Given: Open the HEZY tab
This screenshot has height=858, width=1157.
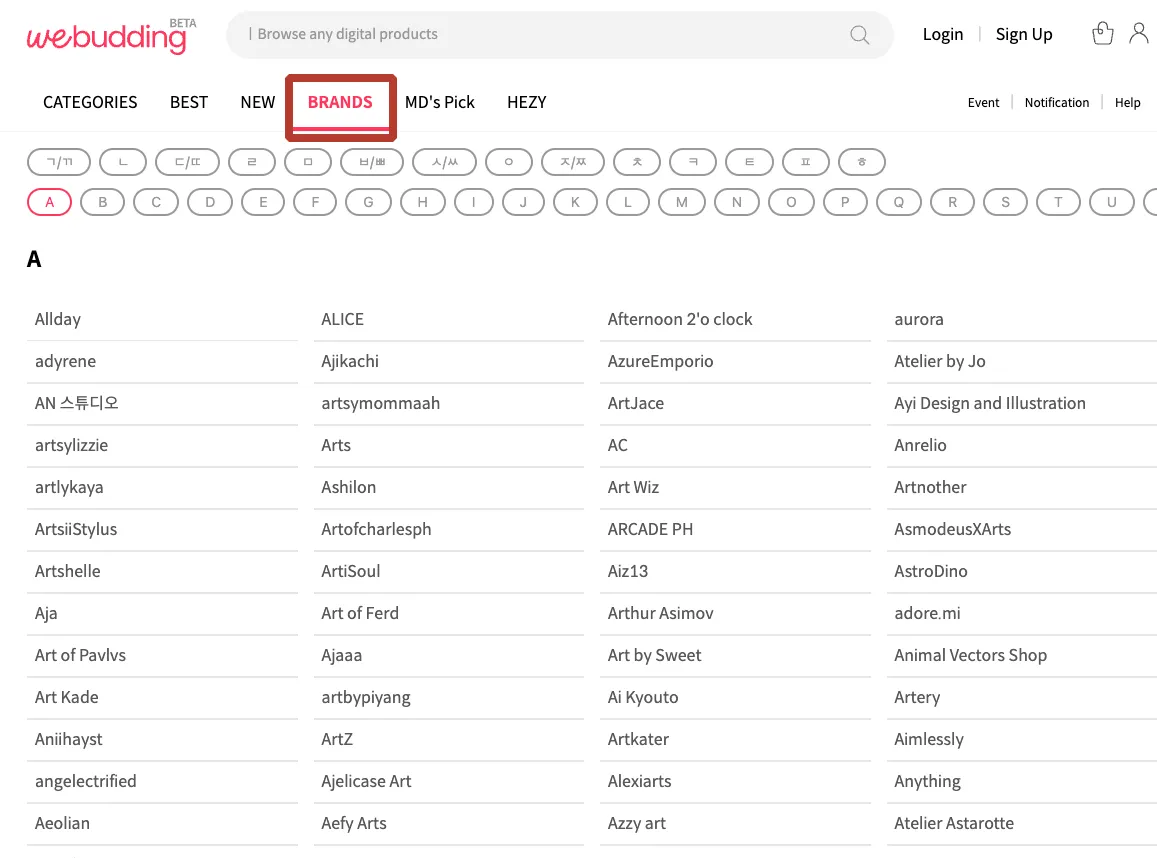Looking at the screenshot, I should pos(527,103).
